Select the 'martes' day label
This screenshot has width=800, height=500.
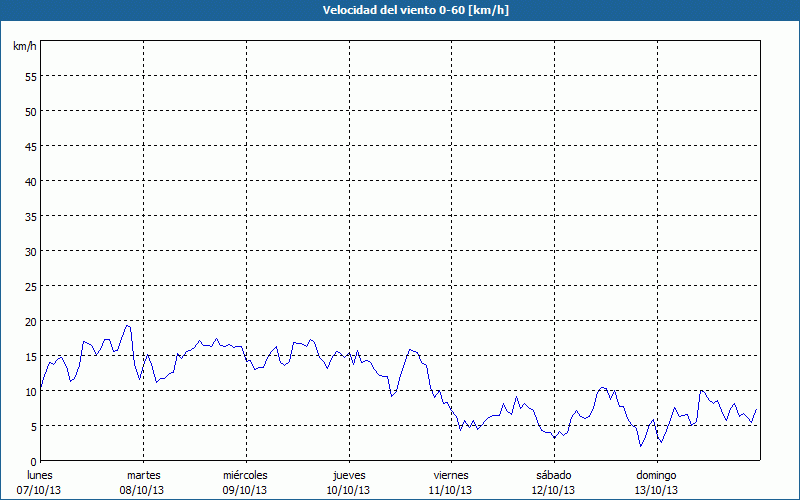click(x=143, y=475)
